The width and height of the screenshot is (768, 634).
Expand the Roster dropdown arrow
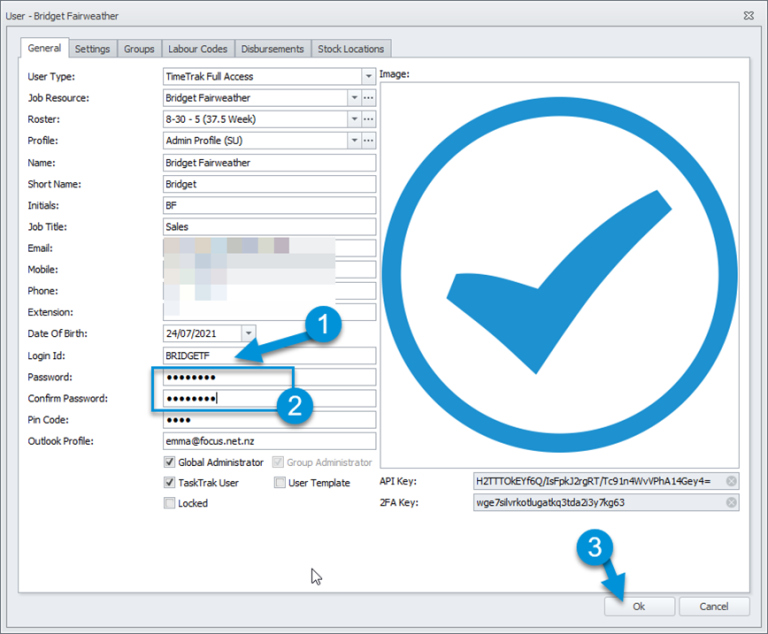point(354,119)
